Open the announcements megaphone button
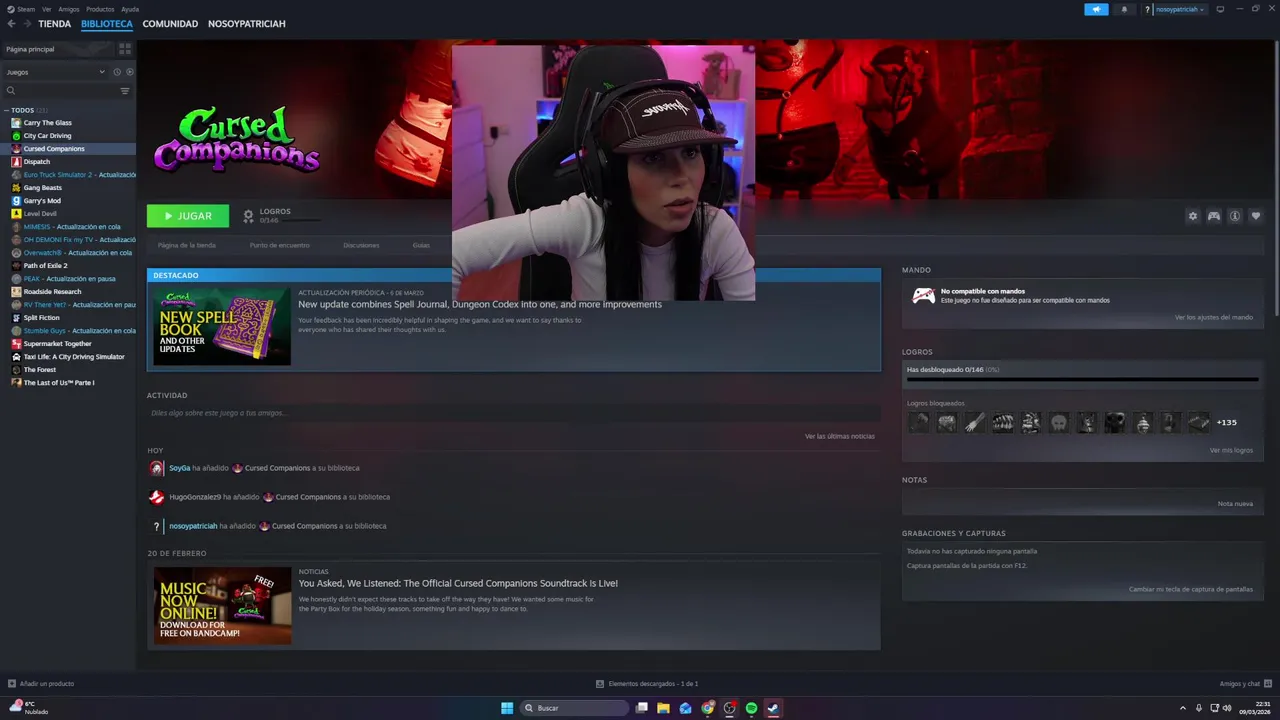This screenshot has width=1280, height=720. point(1096,9)
